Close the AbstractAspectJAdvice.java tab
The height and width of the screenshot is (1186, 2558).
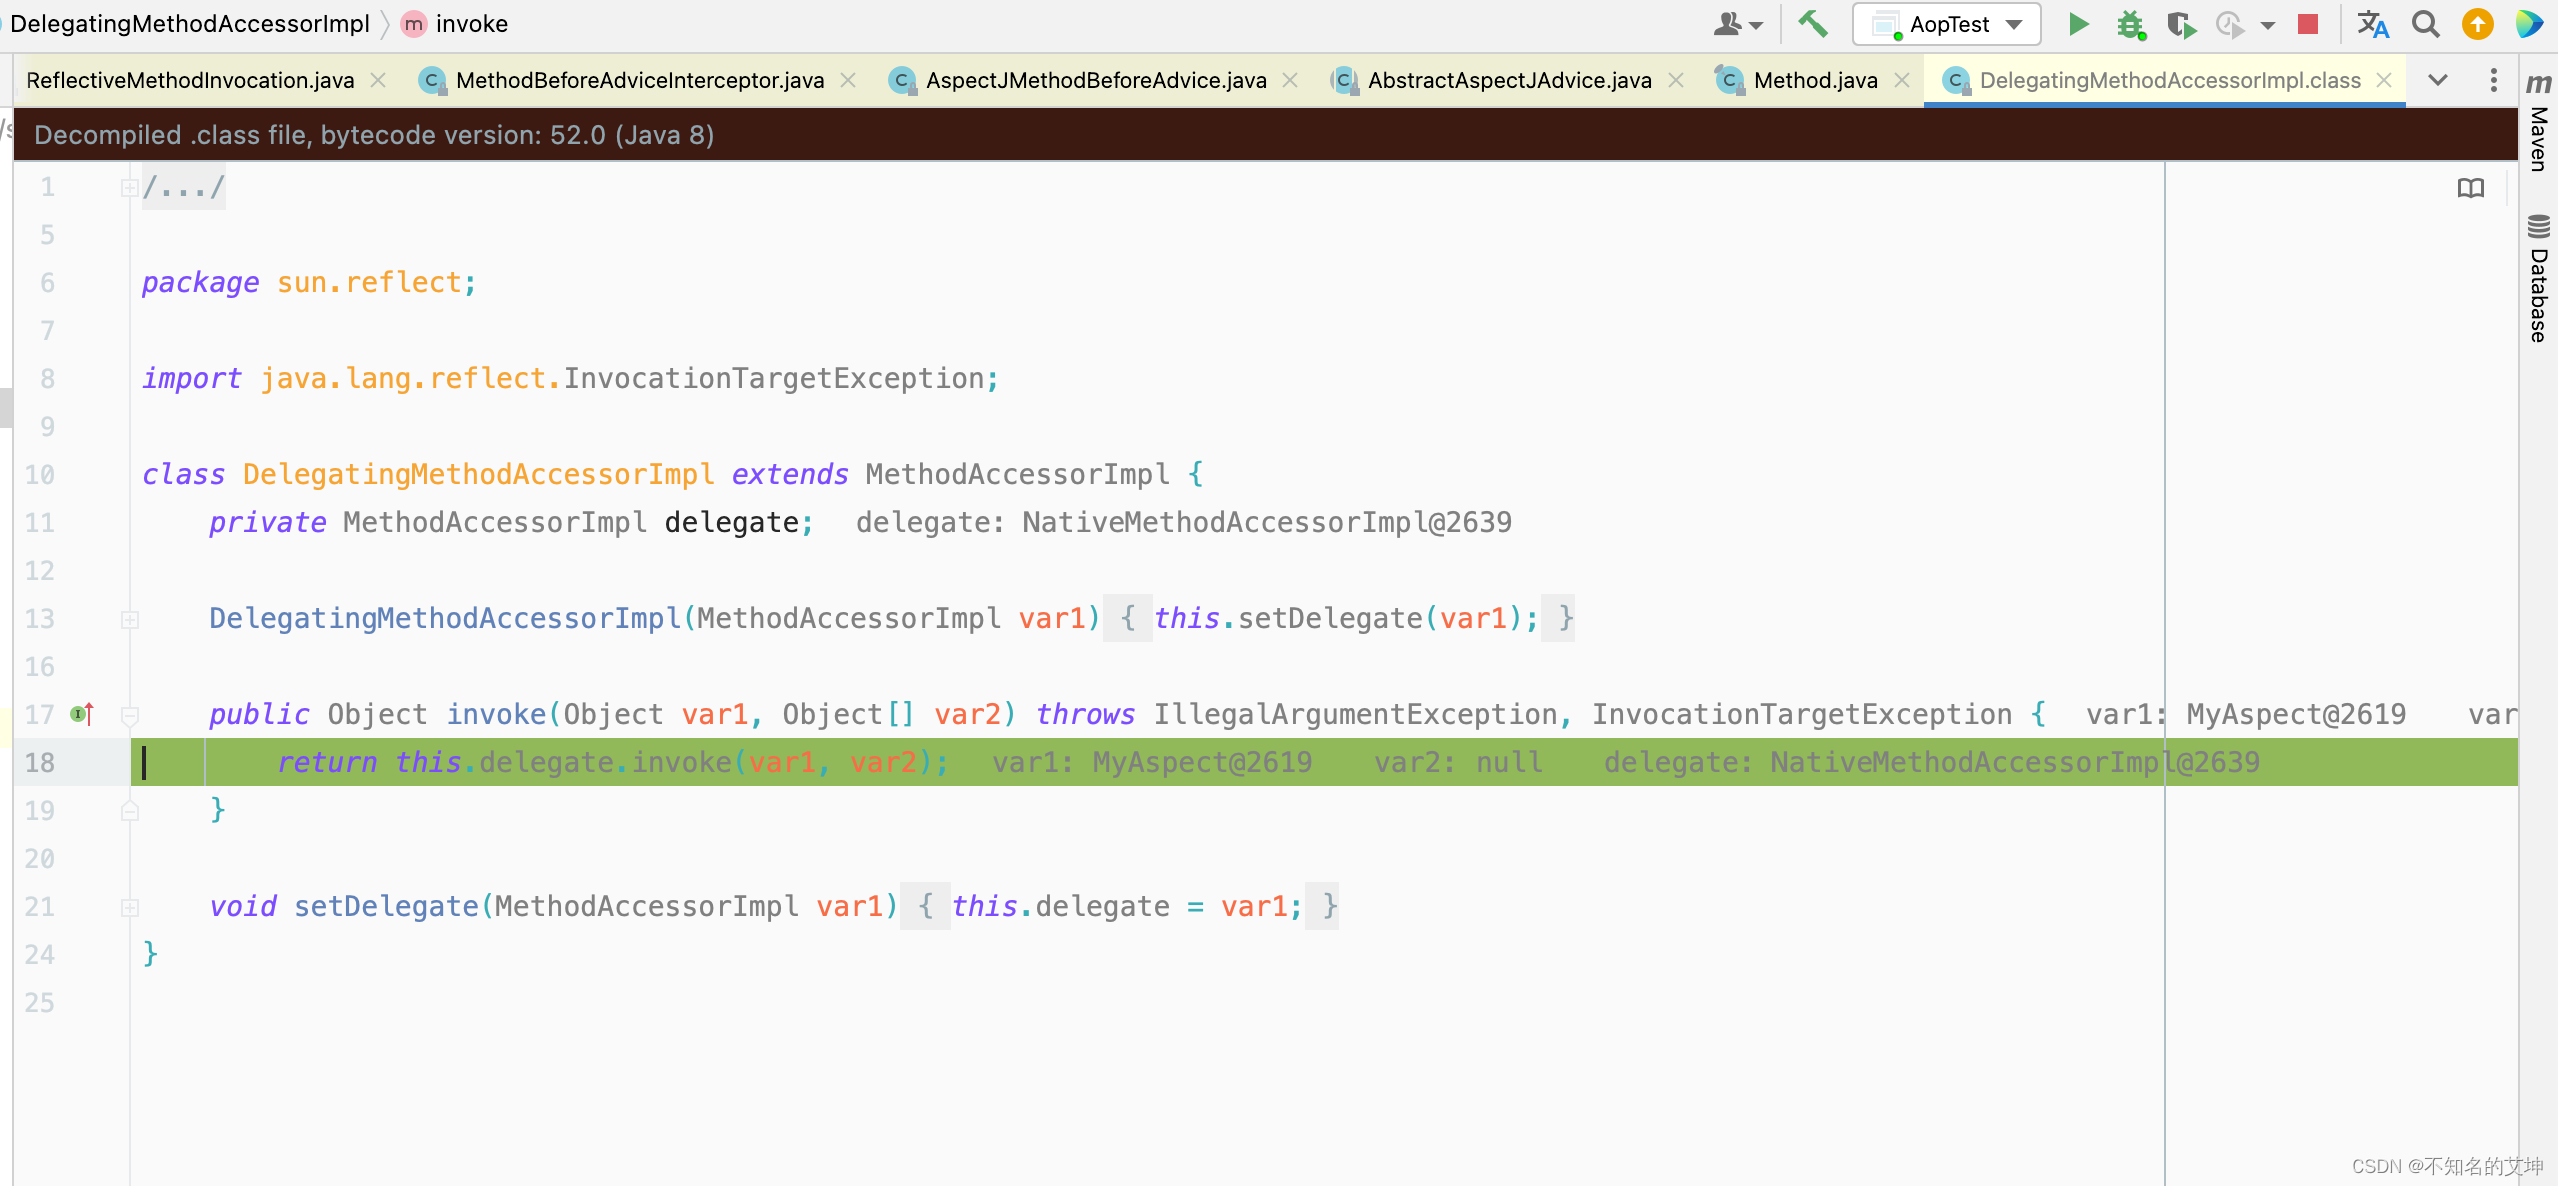1676,80
